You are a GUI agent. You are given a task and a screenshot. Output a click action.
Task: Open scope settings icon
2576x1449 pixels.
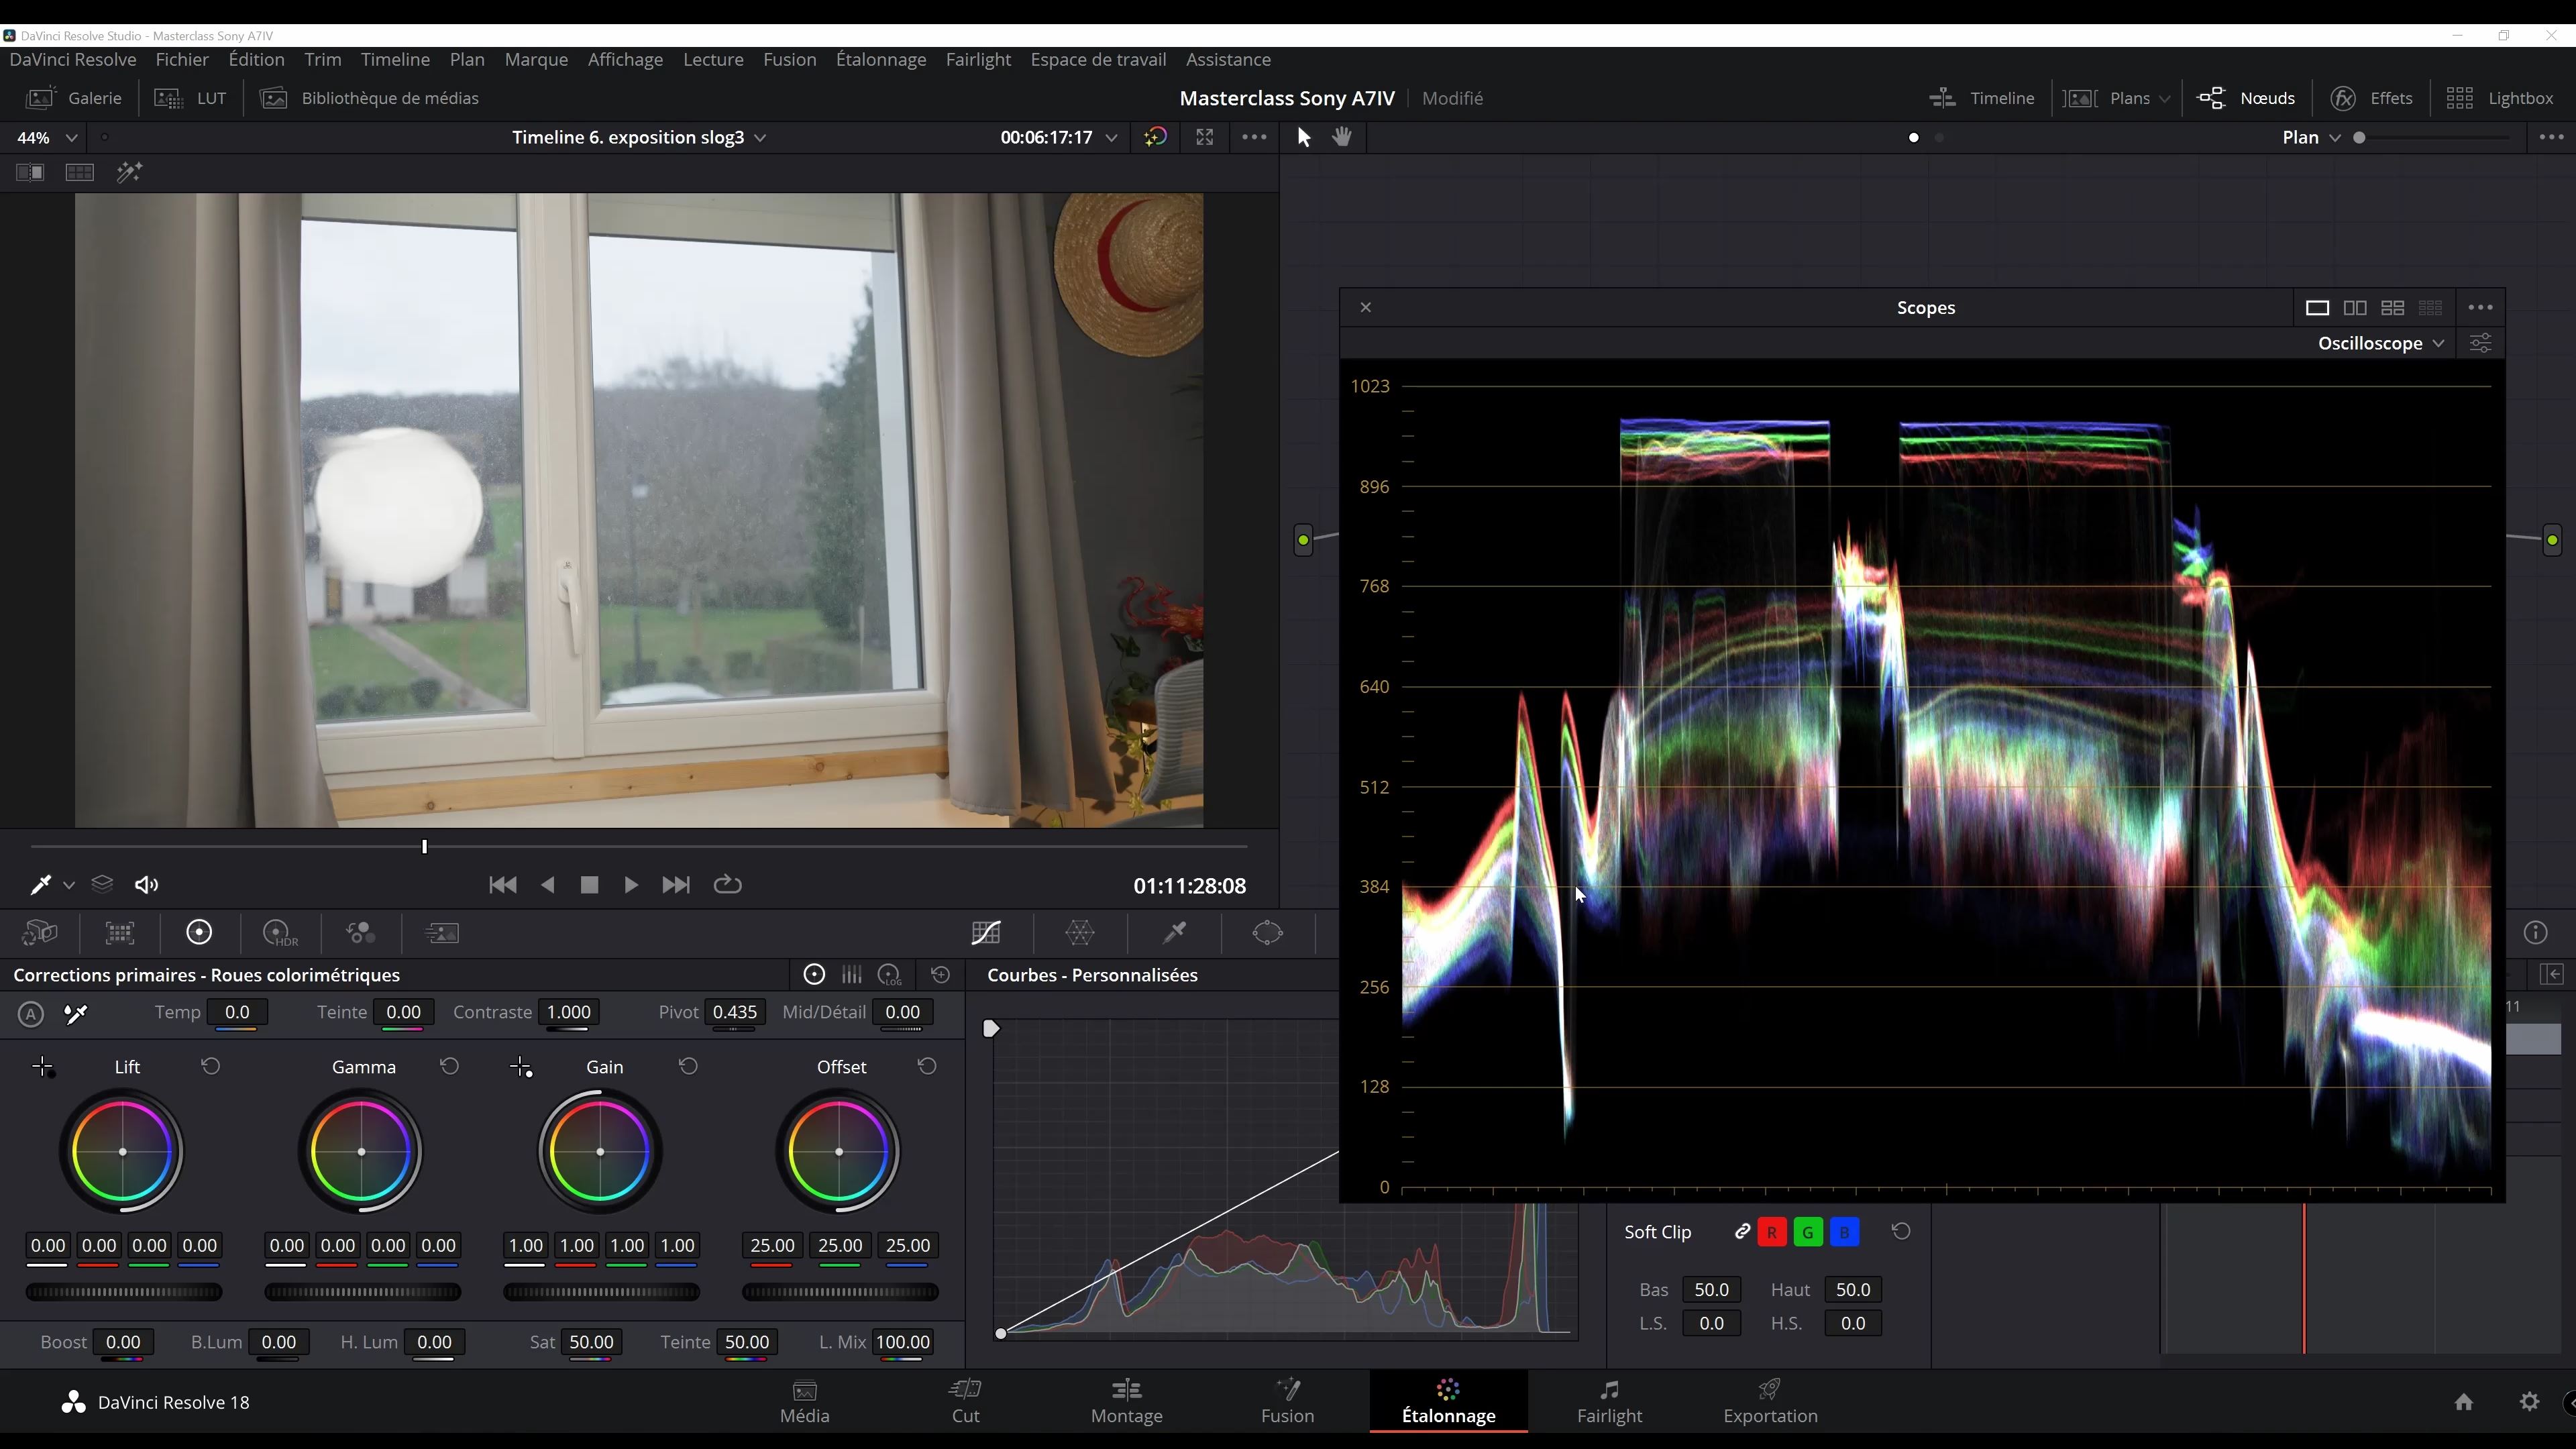[x=2480, y=343]
